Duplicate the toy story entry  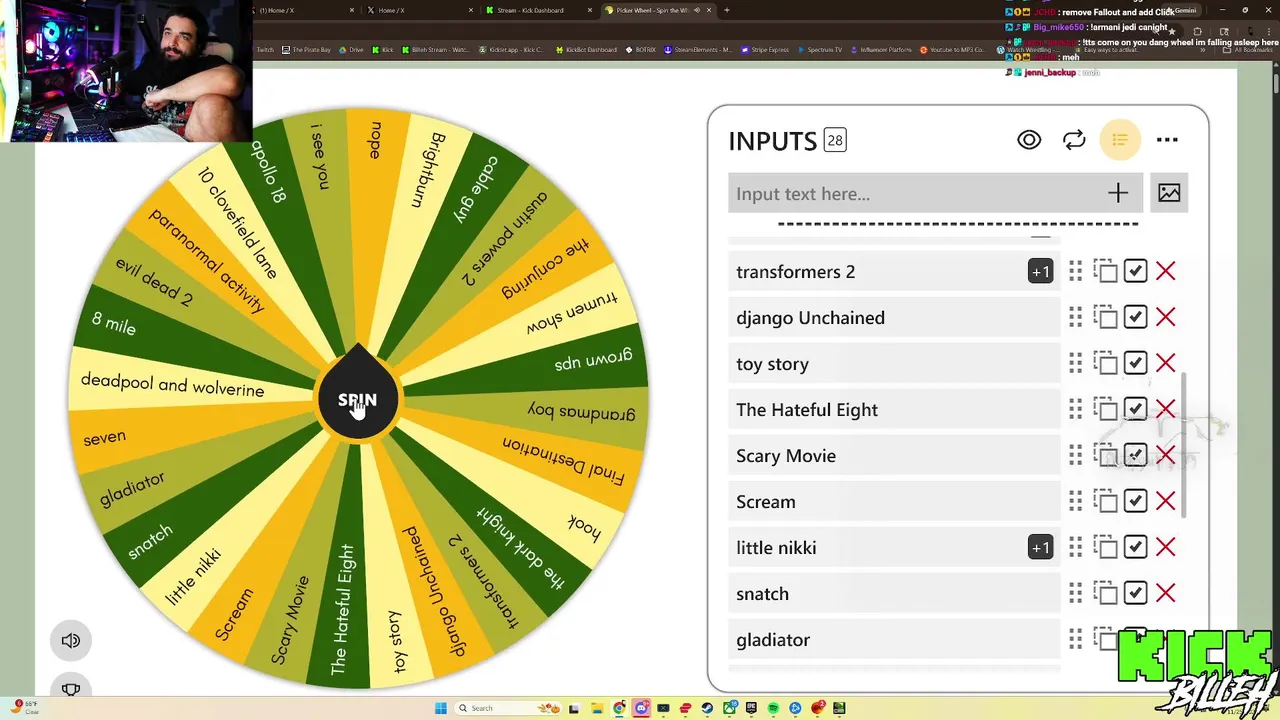(x=1105, y=363)
